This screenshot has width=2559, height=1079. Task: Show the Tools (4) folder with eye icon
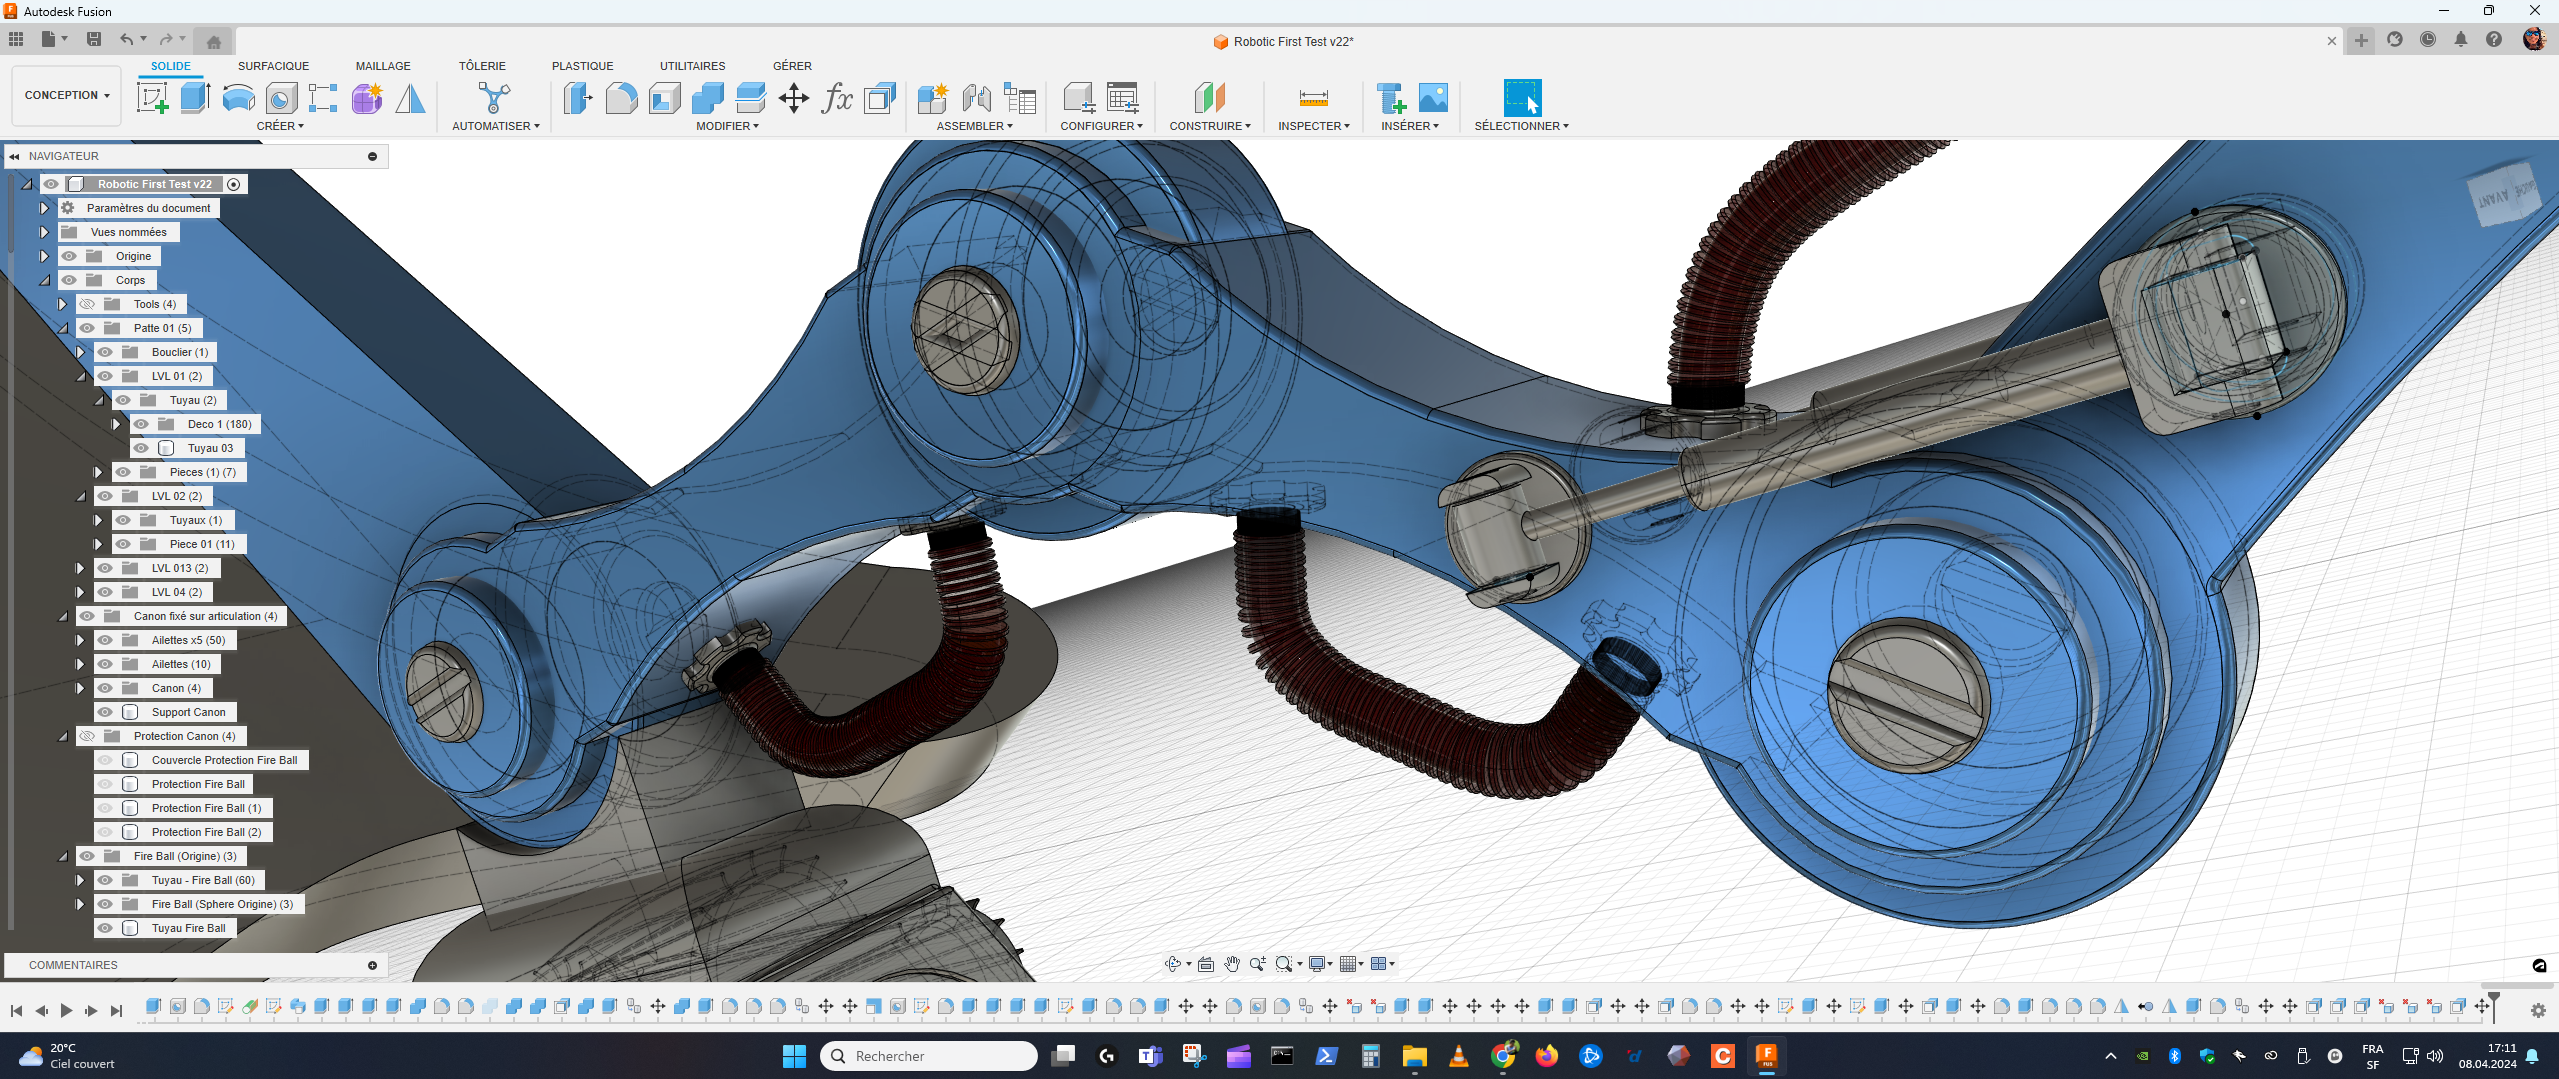pos(87,304)
